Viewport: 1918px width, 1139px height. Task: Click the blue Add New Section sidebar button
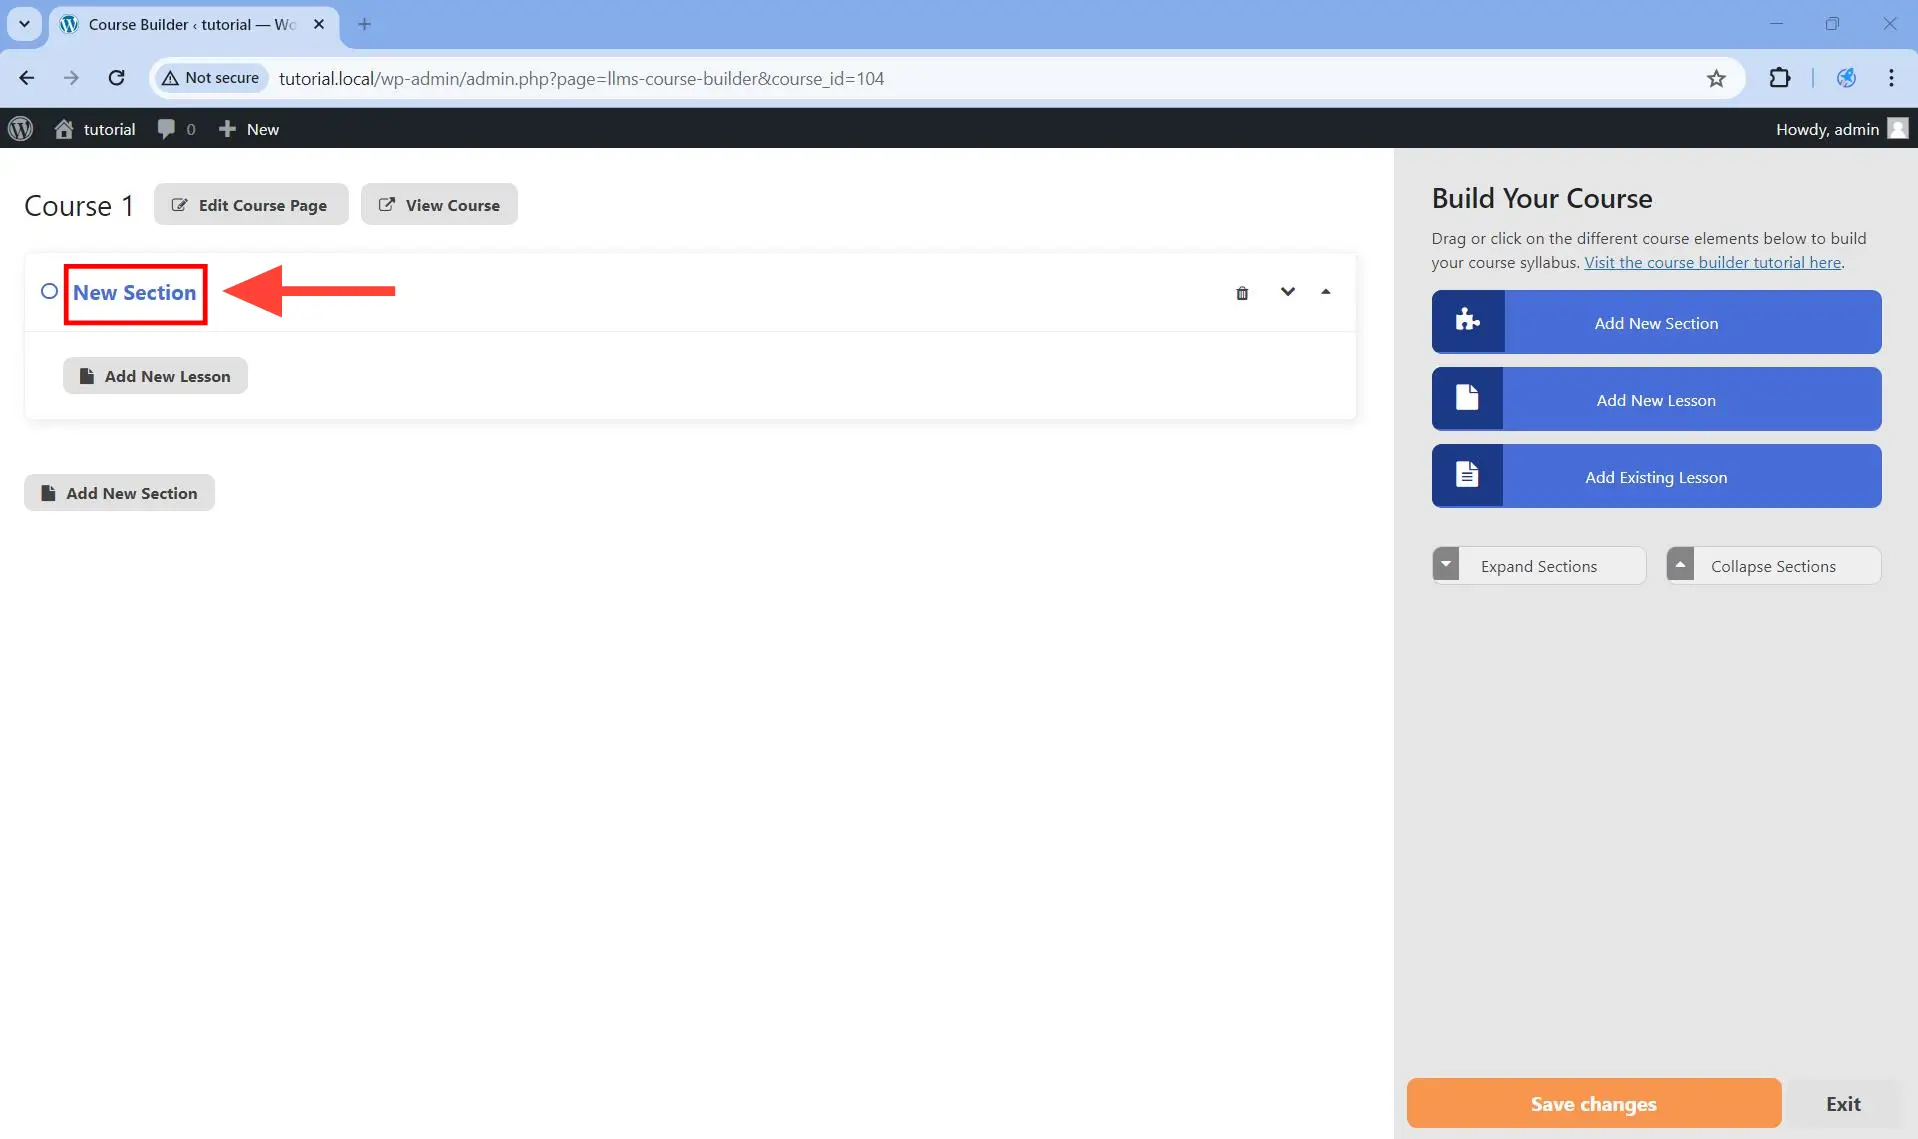(x=1656, y=322)
